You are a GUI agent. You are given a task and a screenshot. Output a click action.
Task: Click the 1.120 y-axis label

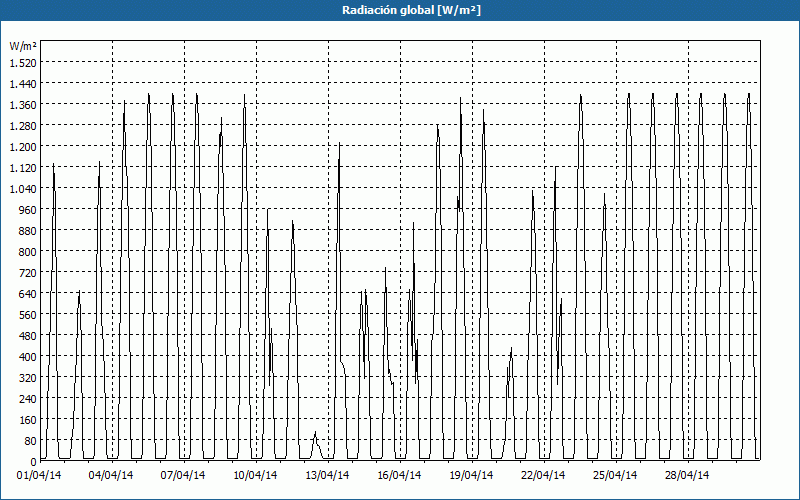pos(23,167)
